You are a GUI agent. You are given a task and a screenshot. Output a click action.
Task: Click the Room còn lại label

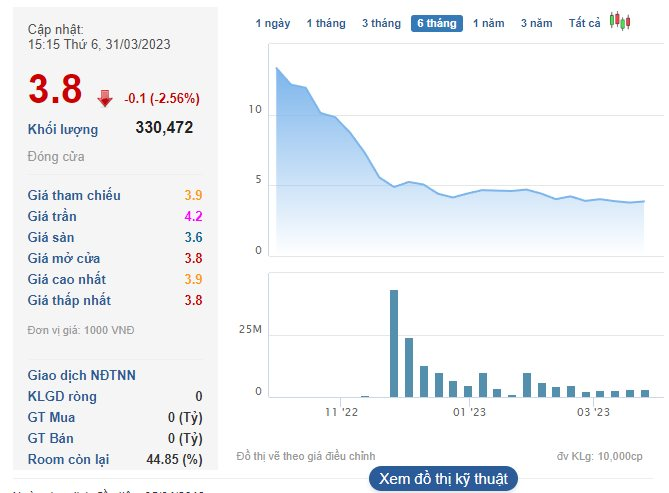tap(69, 459)
